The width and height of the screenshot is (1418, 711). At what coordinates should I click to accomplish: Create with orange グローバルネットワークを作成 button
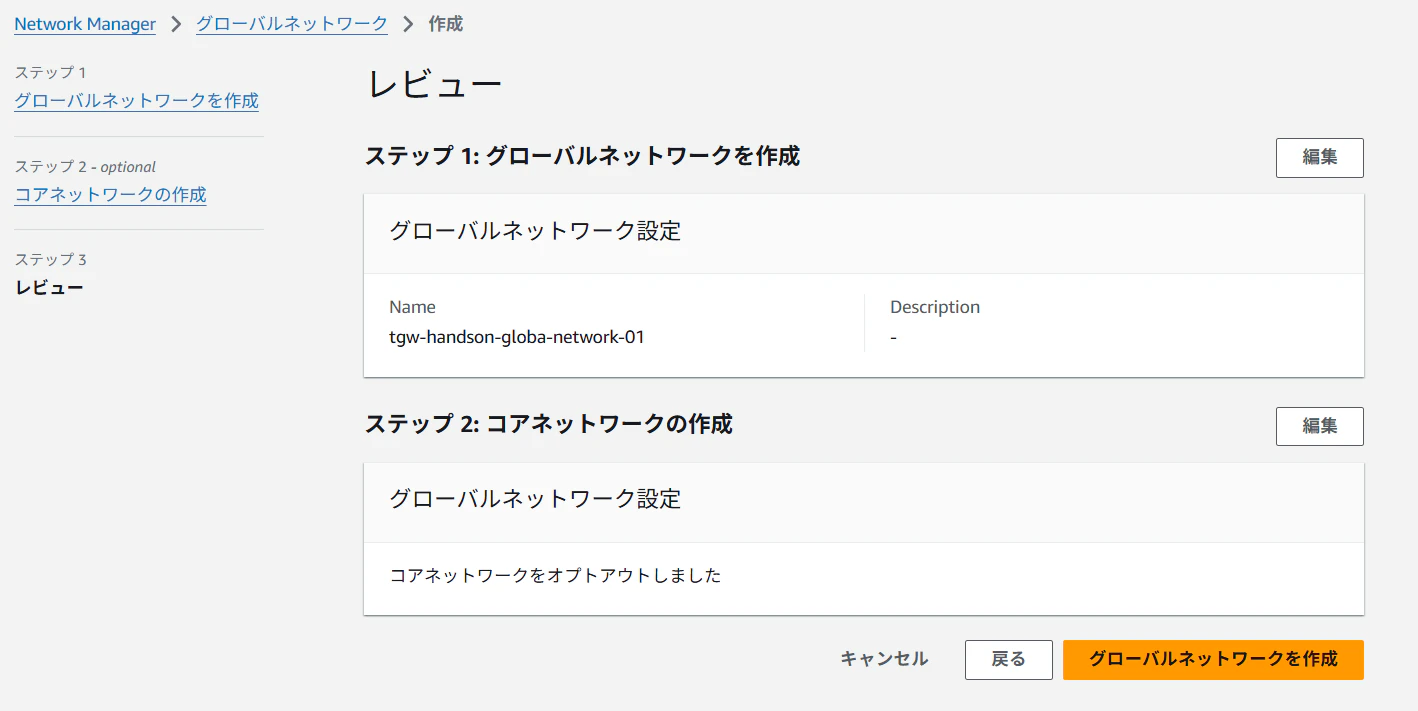coord(1213,660)
